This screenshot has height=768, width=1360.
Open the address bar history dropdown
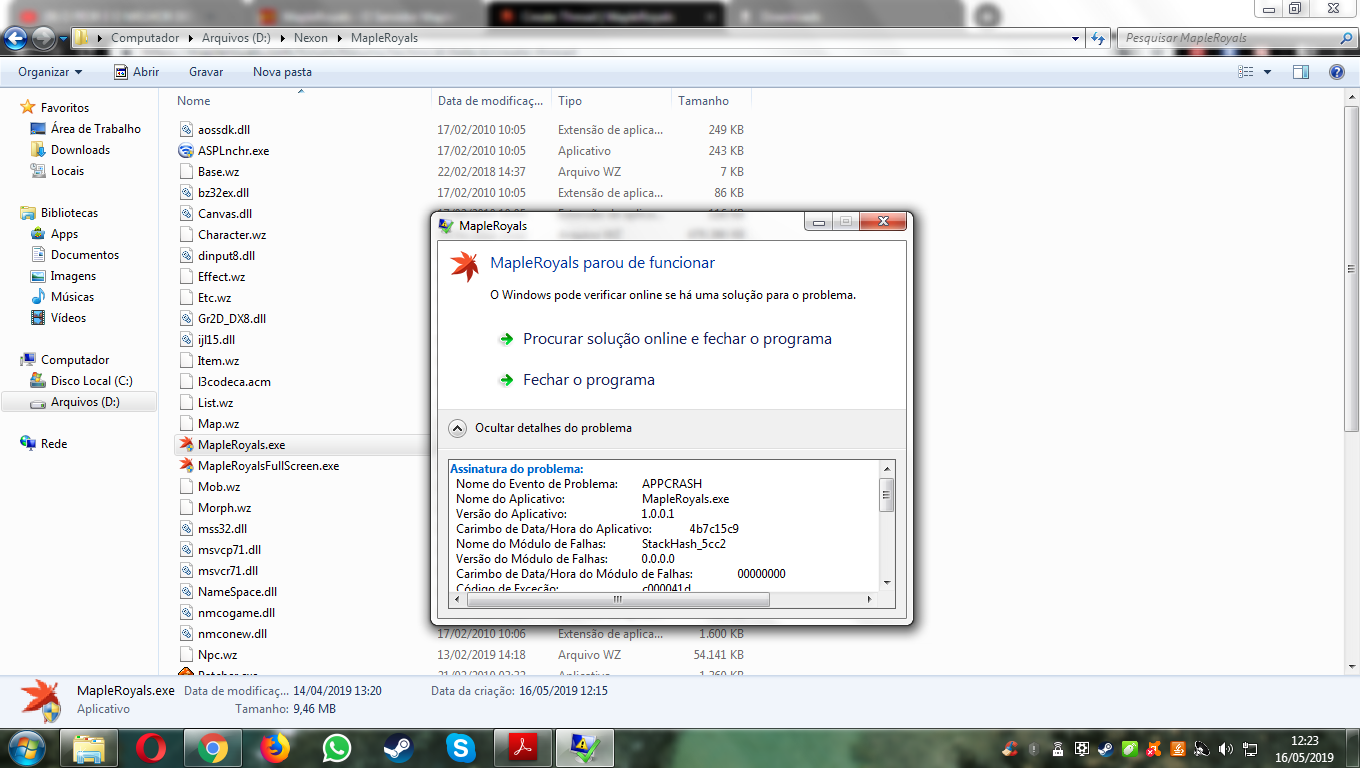coord(1076,38)
